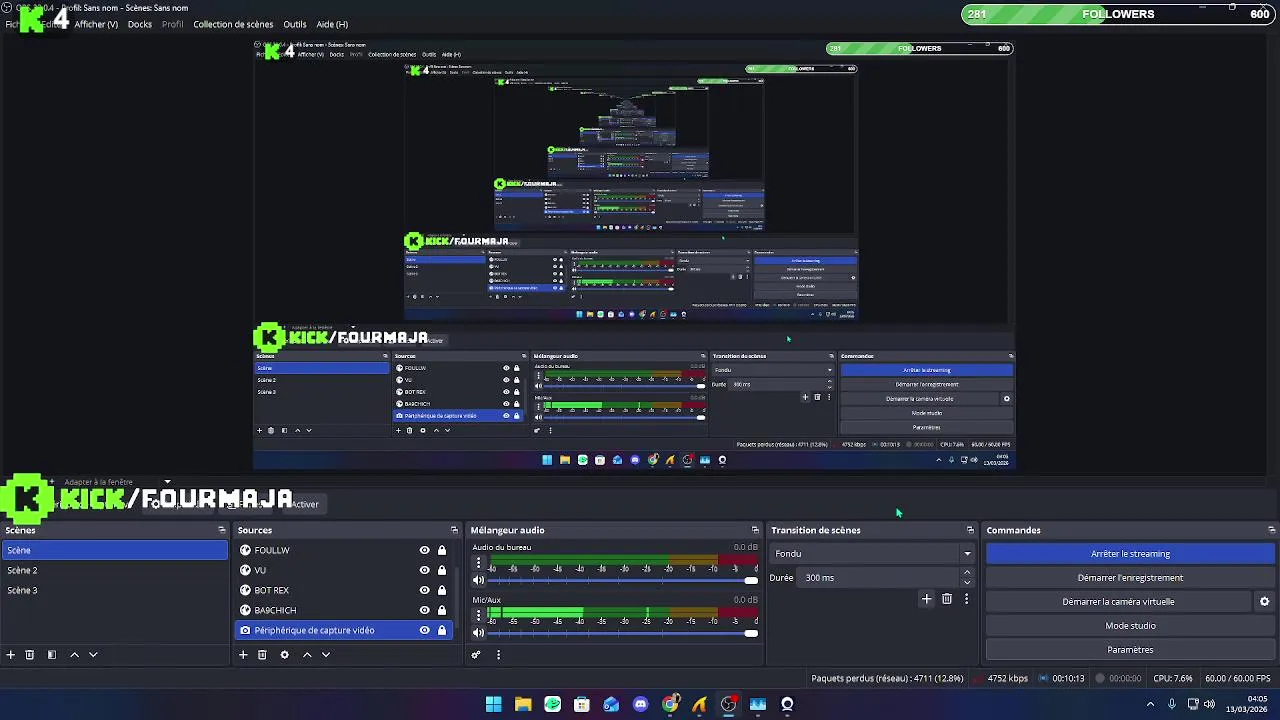Image resolution: width=1280 pixels, height=720 pixels.
Task: Open advanced audio properties gears icon
Action: tap(476, 655)
